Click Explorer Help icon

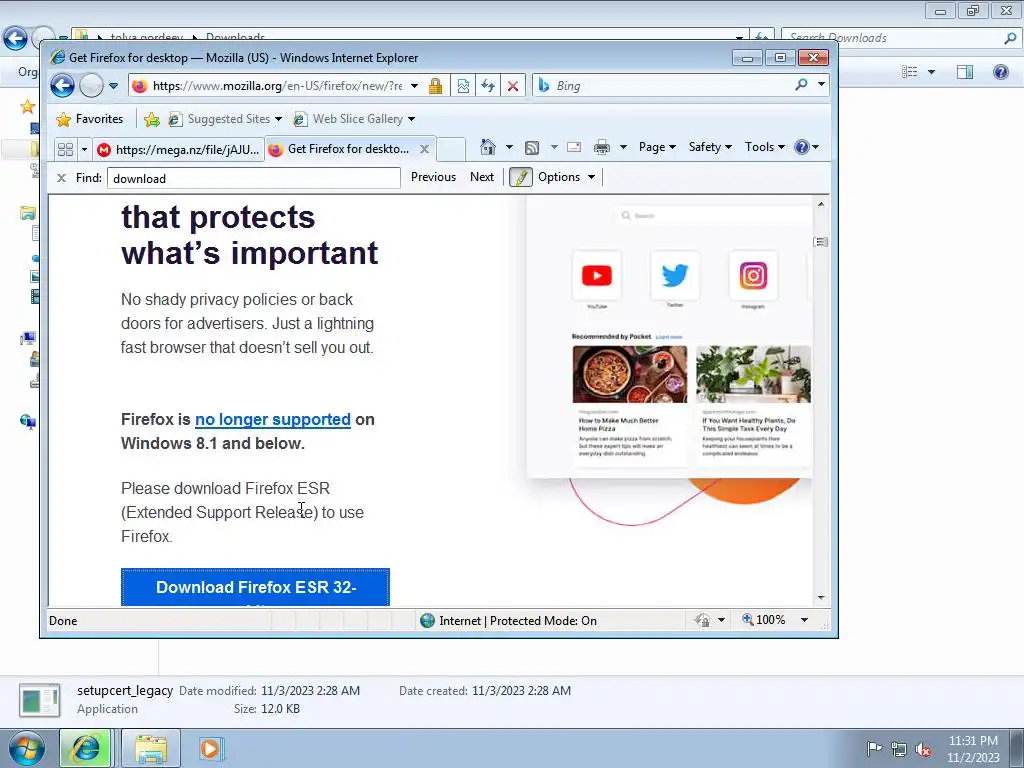click(1000, 72)
